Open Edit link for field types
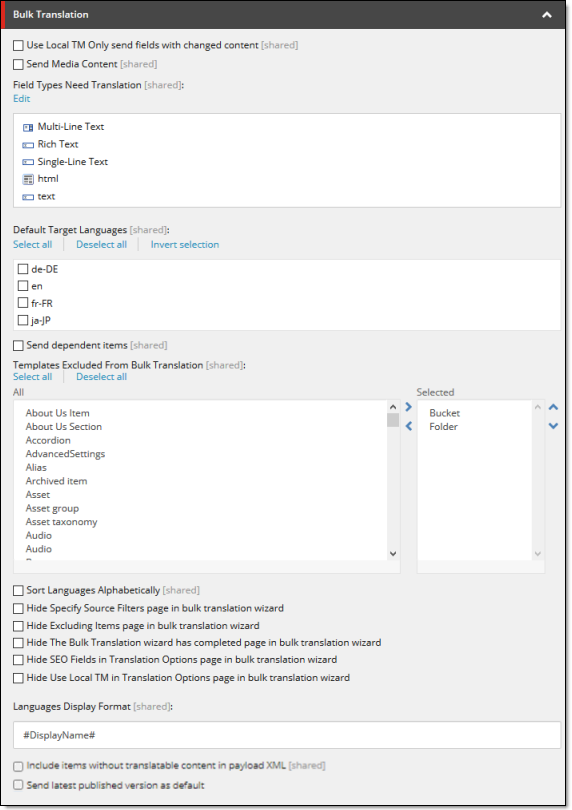Image resolution: width=572 pixels, height=810 pixels. [x=22, y=99]
